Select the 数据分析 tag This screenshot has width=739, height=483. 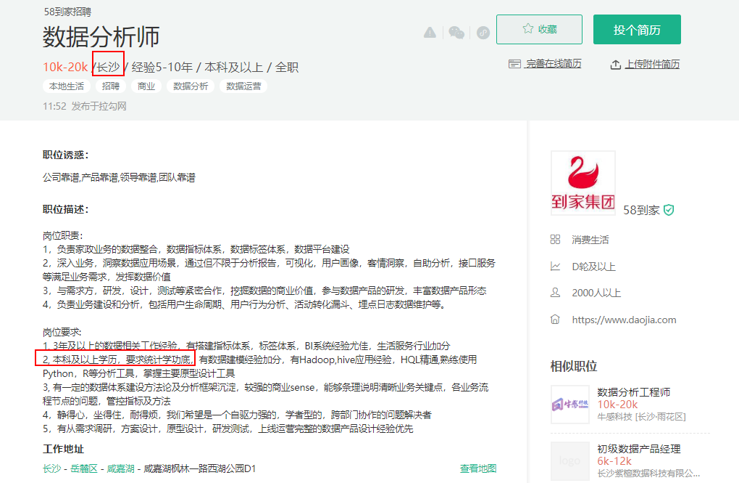coord(191,87)
